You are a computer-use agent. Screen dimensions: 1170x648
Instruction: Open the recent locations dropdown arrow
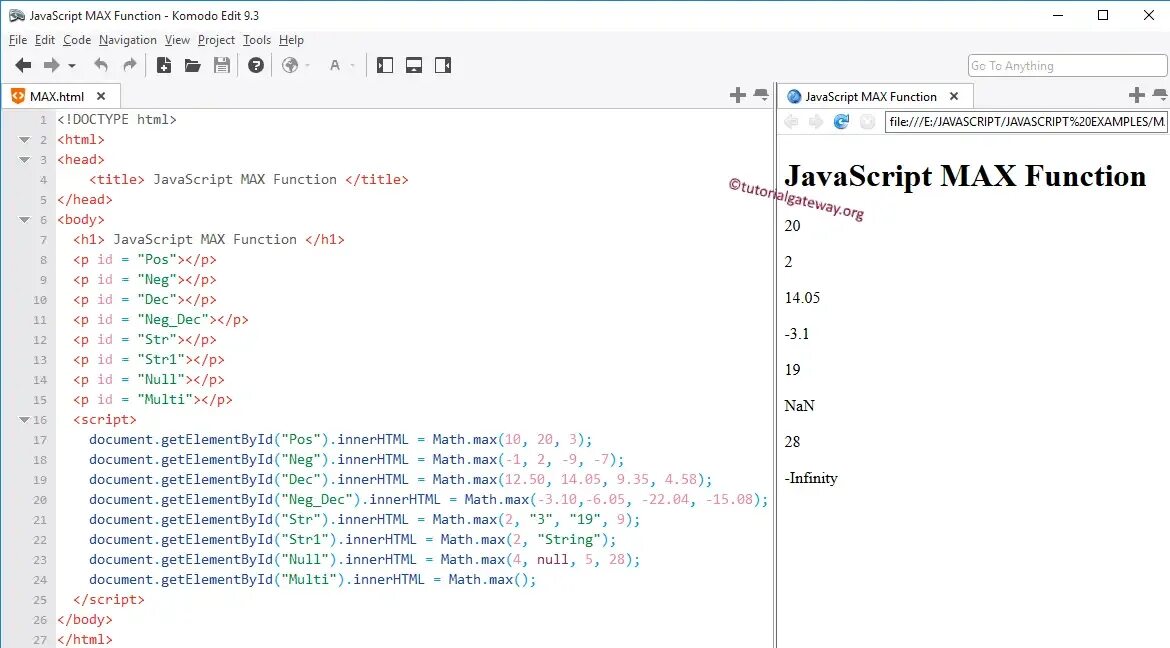[72, 66]
